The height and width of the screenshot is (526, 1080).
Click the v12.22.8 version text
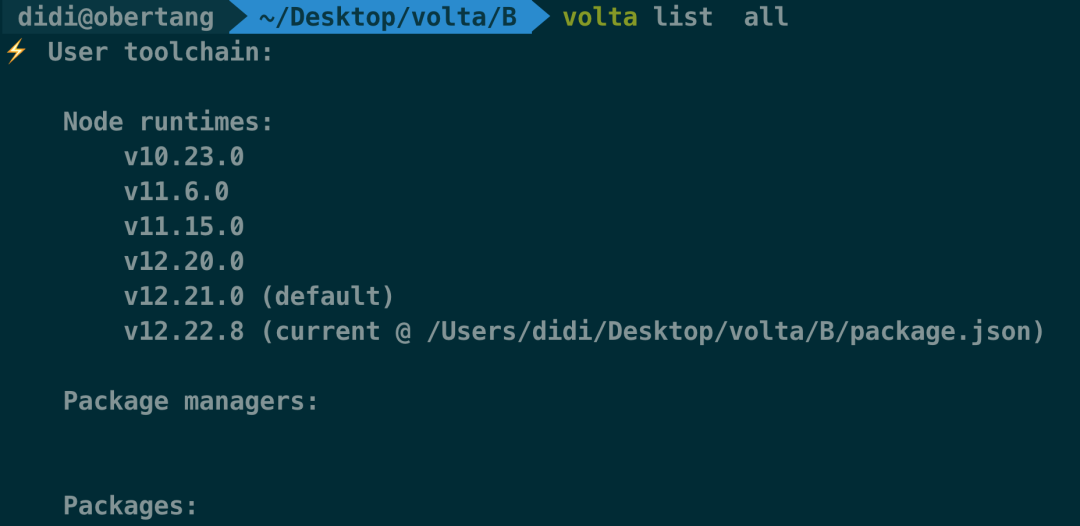pos(184,332)
